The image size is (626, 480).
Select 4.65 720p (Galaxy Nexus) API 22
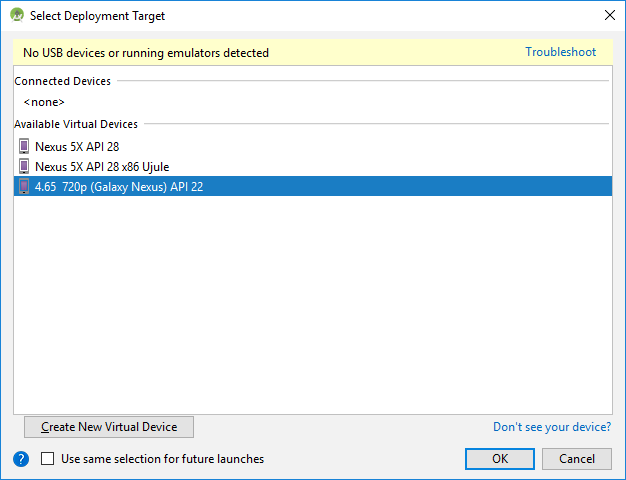tap(119, 187)
